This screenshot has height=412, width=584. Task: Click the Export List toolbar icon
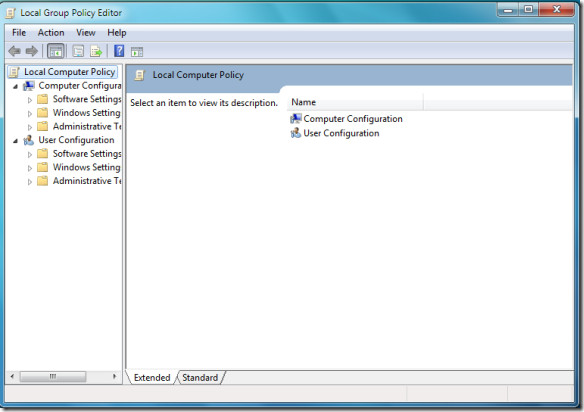[x=96, y=51]
